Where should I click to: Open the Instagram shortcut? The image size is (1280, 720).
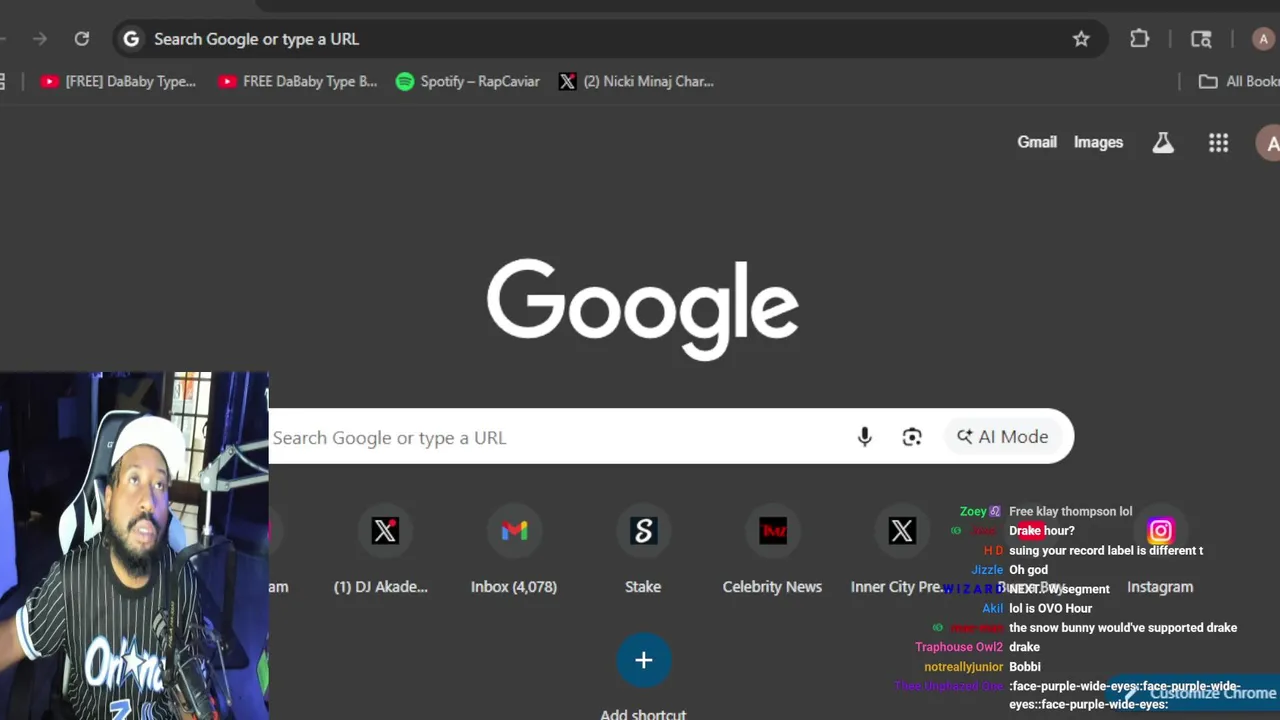point(1160,551)
